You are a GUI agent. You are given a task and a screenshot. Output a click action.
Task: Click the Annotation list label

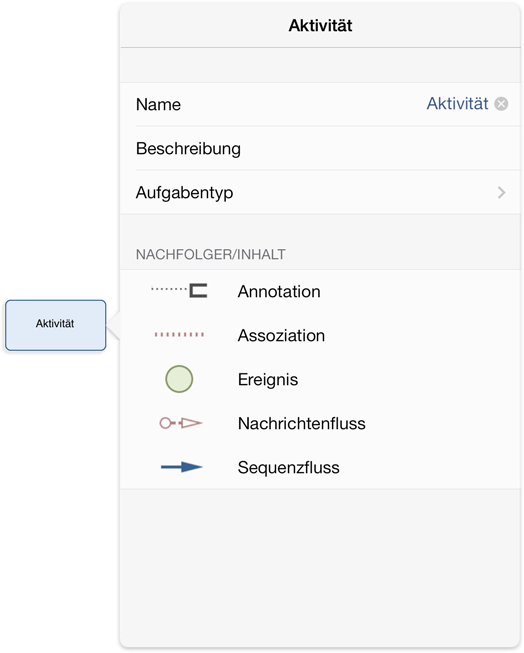279,292
